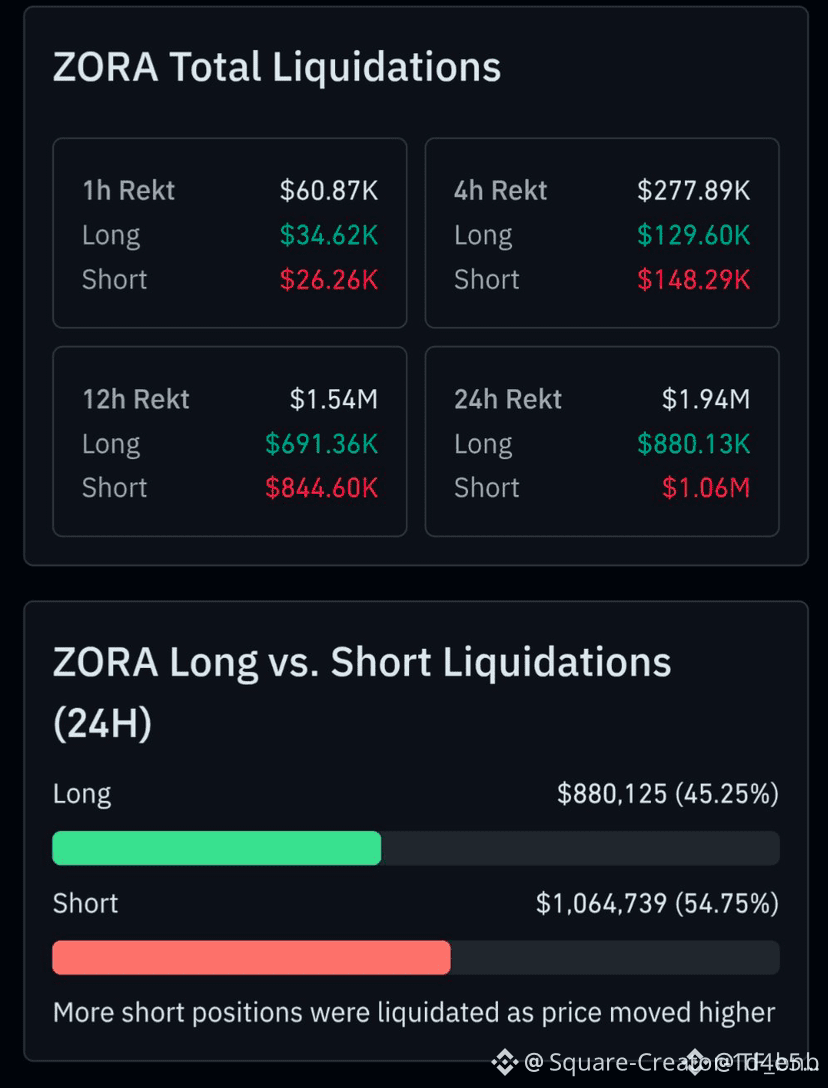The image size is (828, 1088).
Task: Click the red Short liquidations bar
Action: click(x=251, y=958)
